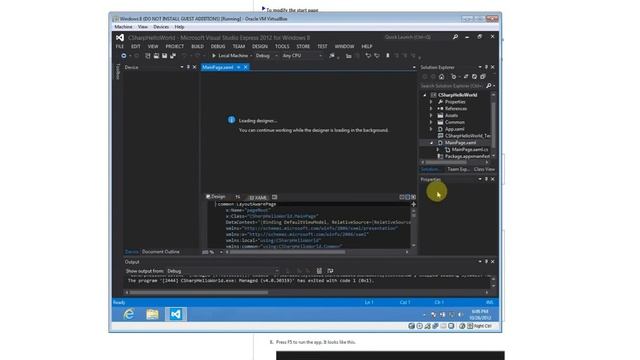This screenshot has height=360, width=640.
Task: Expand the Assets folder node
Action: pyautogui.click(x=431, y=116)
